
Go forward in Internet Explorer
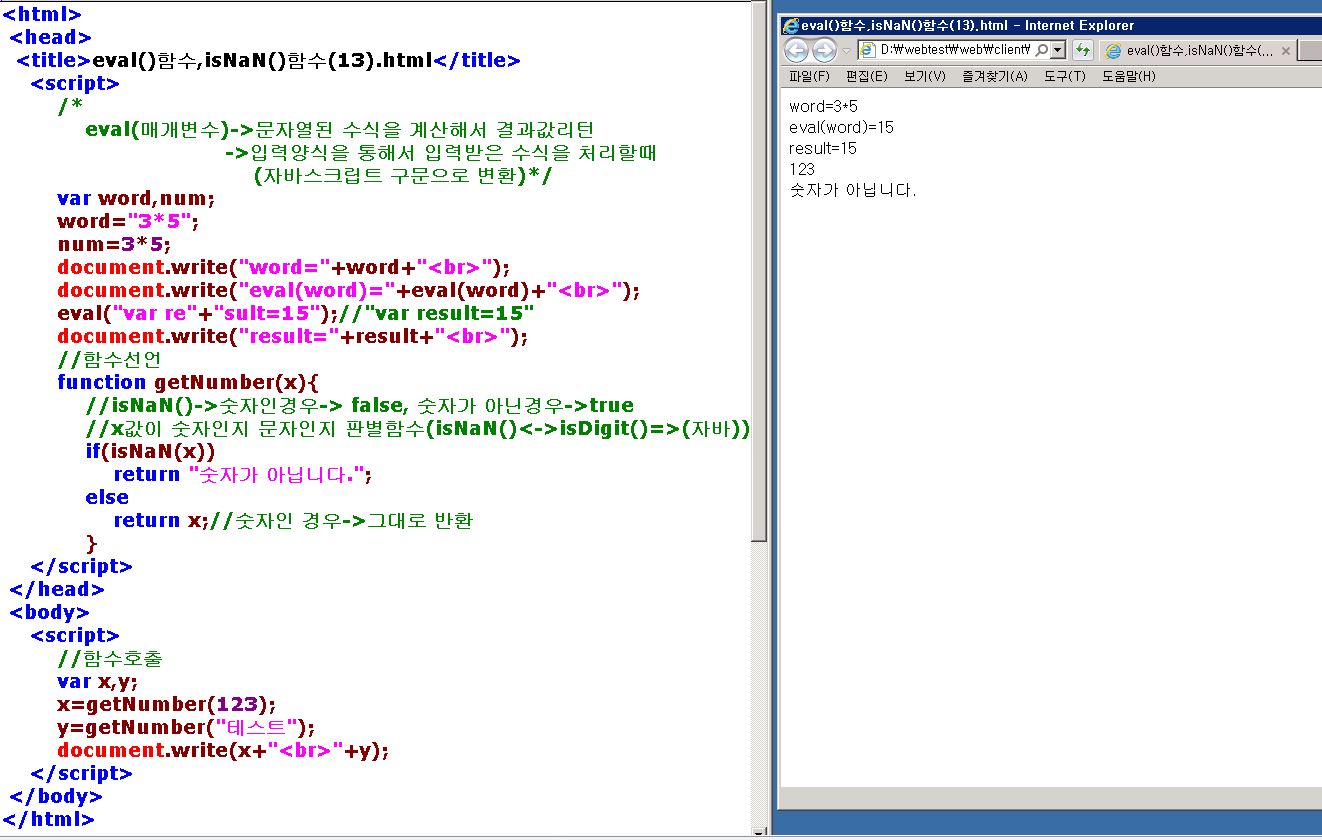[824, 50]
